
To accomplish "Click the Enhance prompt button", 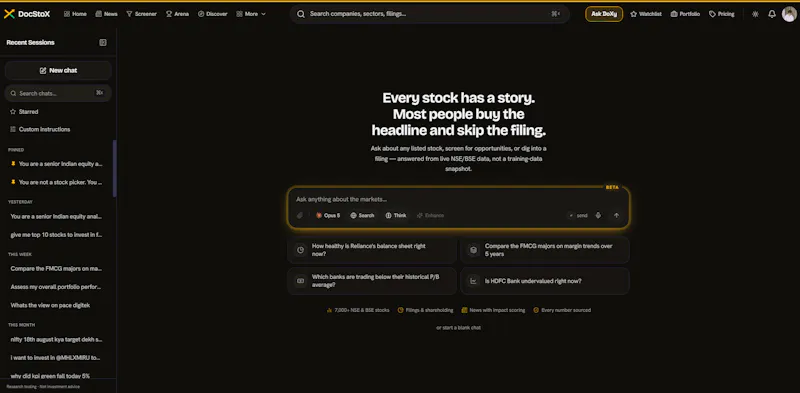I will coord(430,215).
